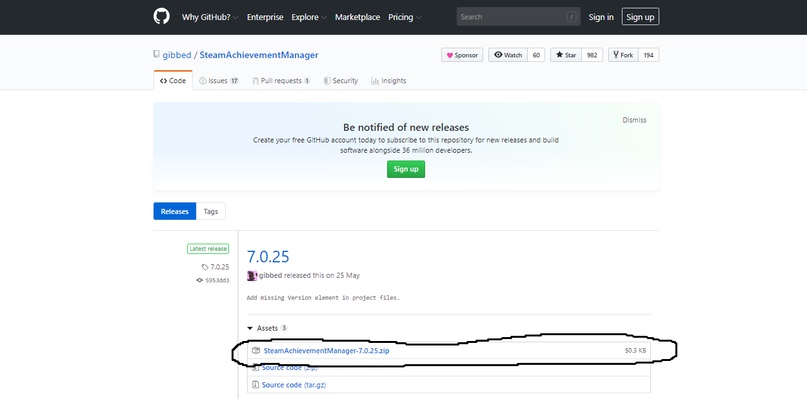The image size is (807, 399).
Task: Open the 7.0.25 release title
Action: (268, 256)
